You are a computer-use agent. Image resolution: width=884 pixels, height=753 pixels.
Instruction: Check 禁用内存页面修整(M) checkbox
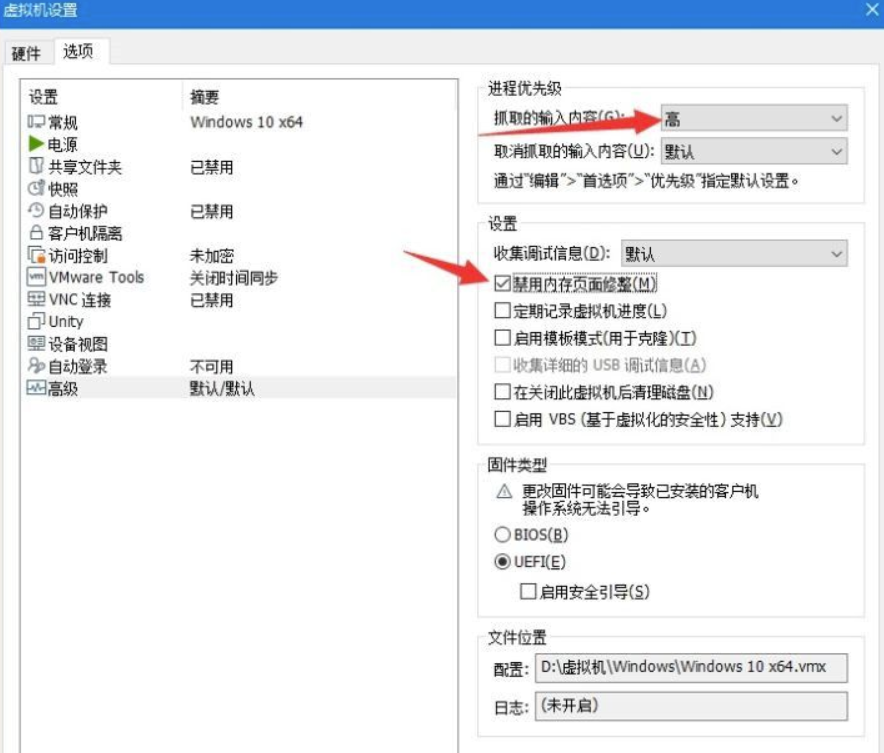[x=502, y=284]
